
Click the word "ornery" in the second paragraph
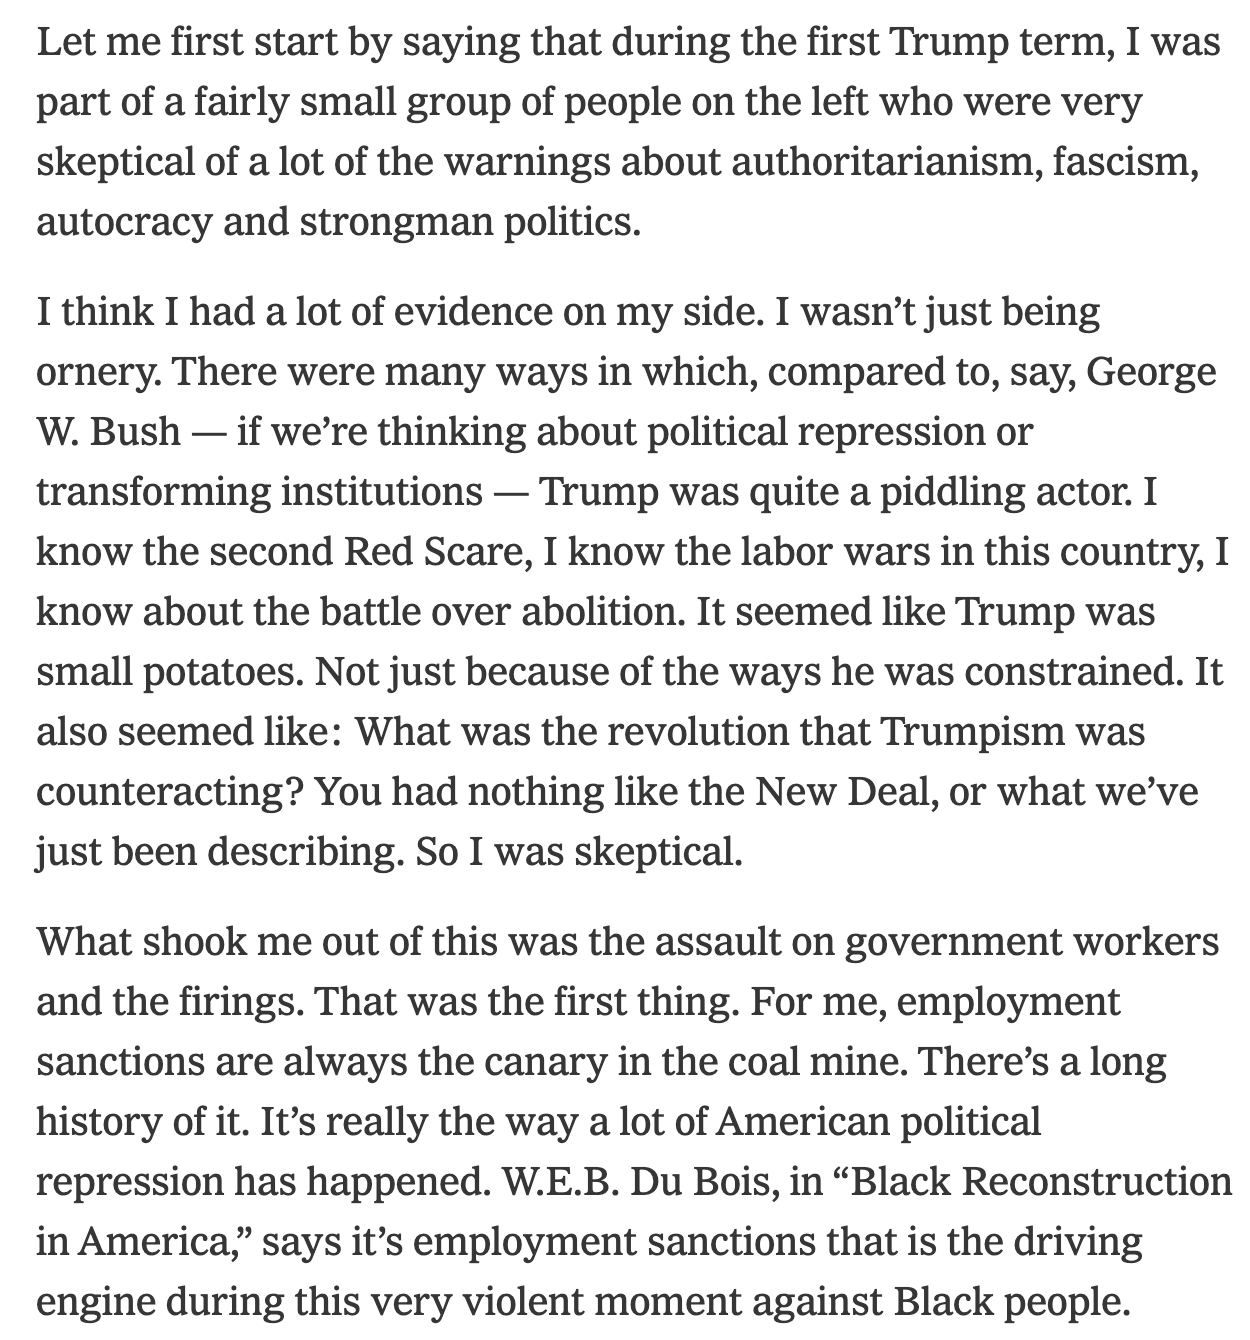point(96,373)
